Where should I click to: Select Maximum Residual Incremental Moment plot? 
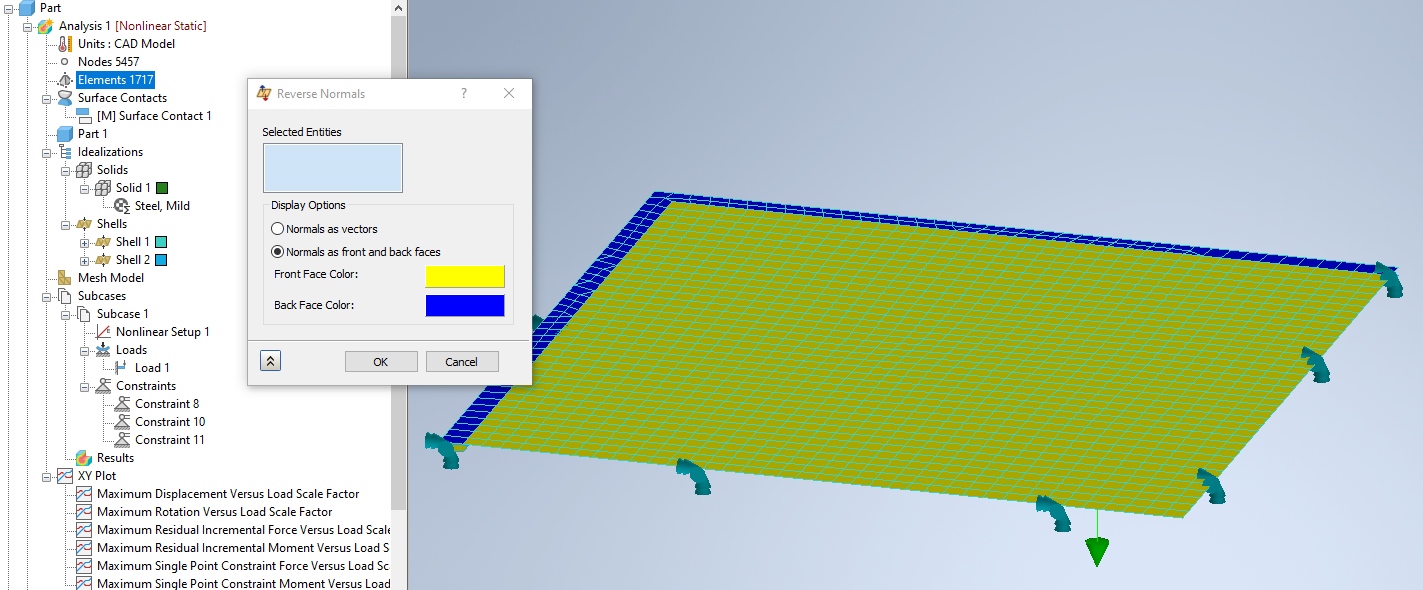click(x=243, y=548)
